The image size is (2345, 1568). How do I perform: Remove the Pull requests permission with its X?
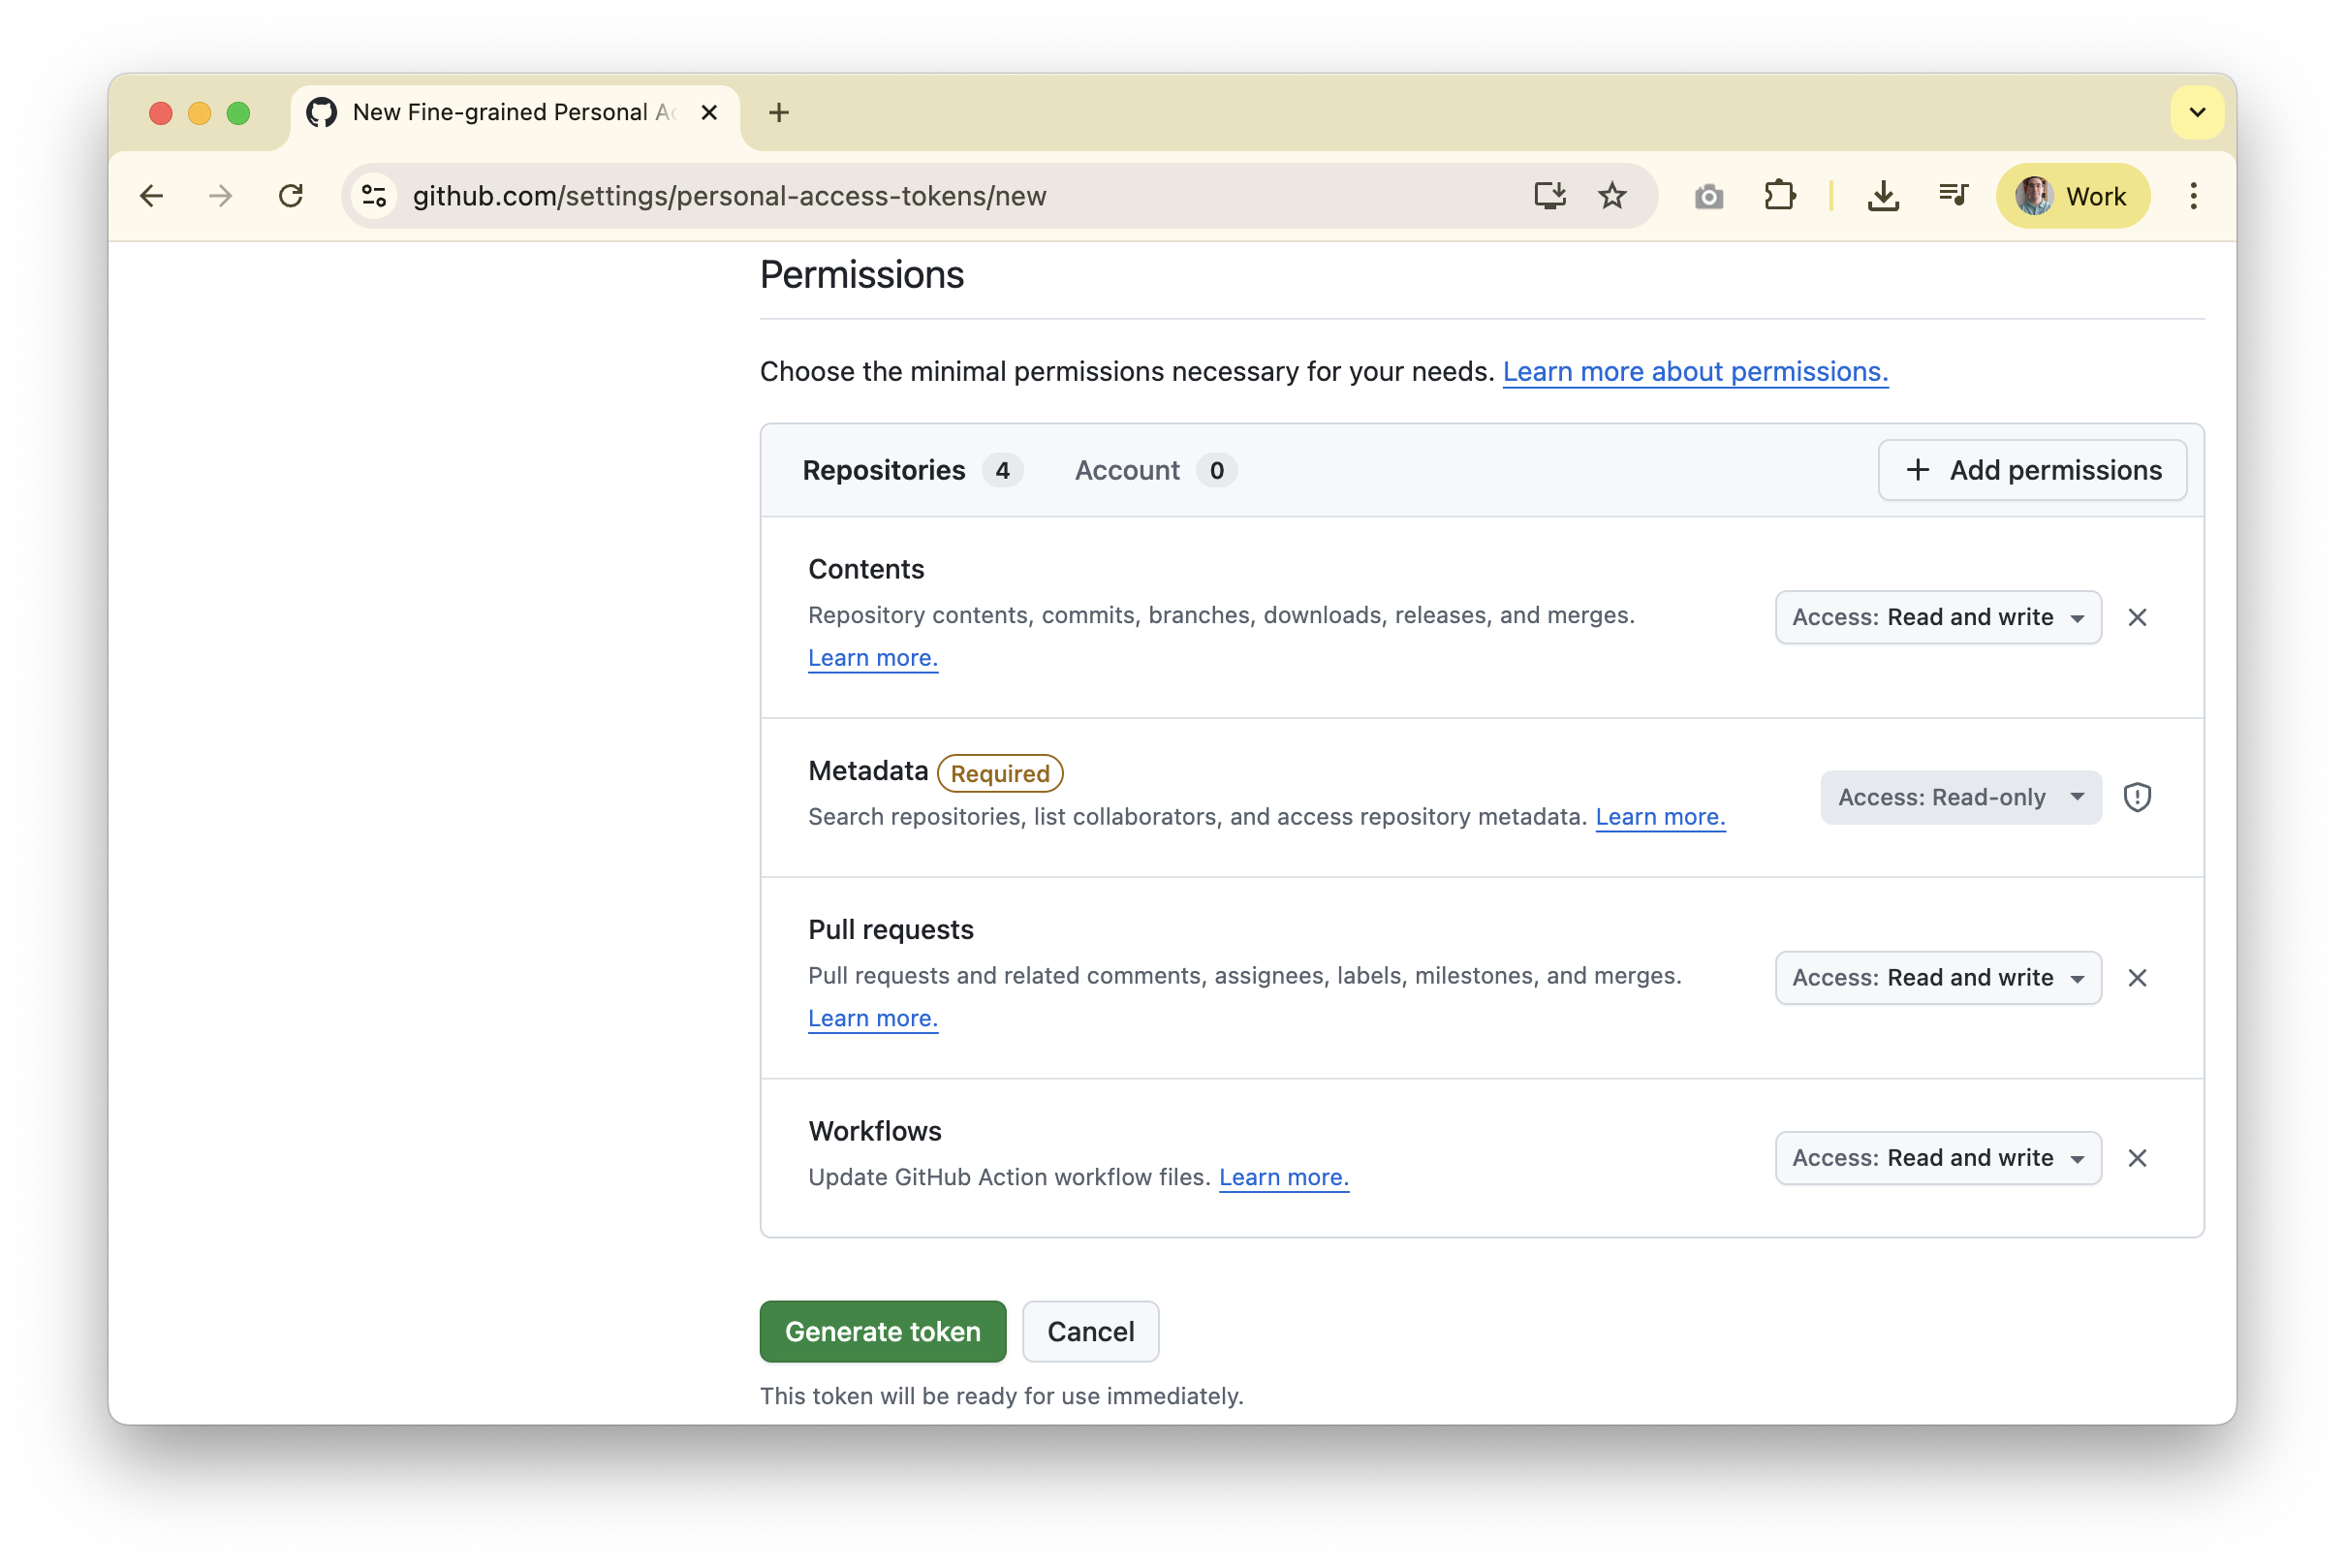tap(2138, 978)
